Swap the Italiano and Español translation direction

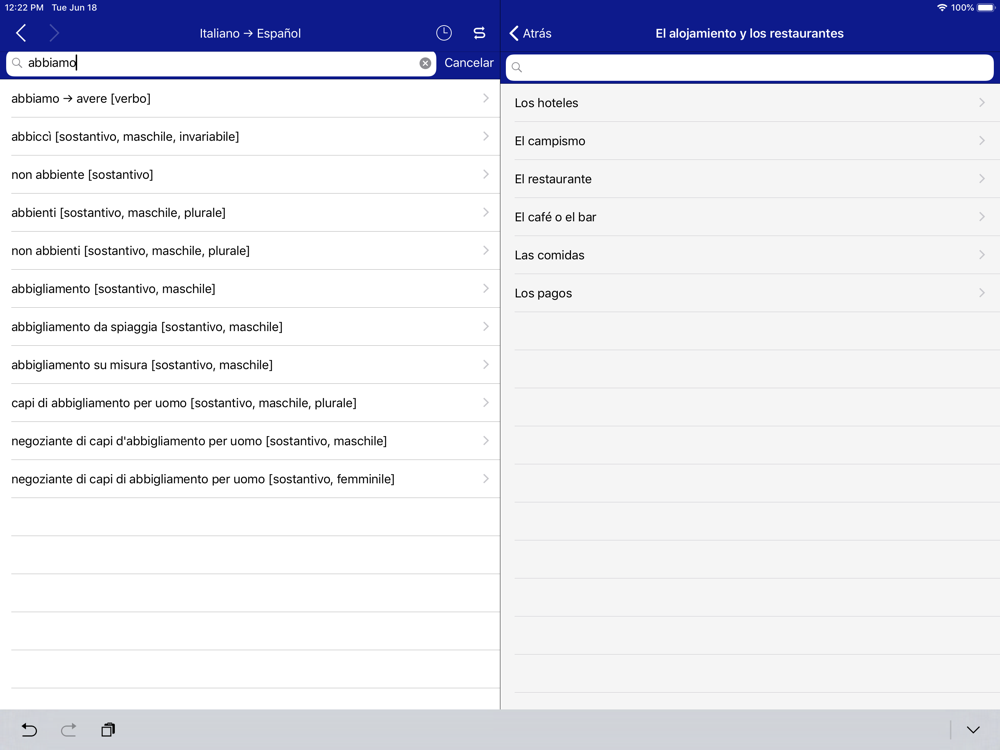(480, 33)
